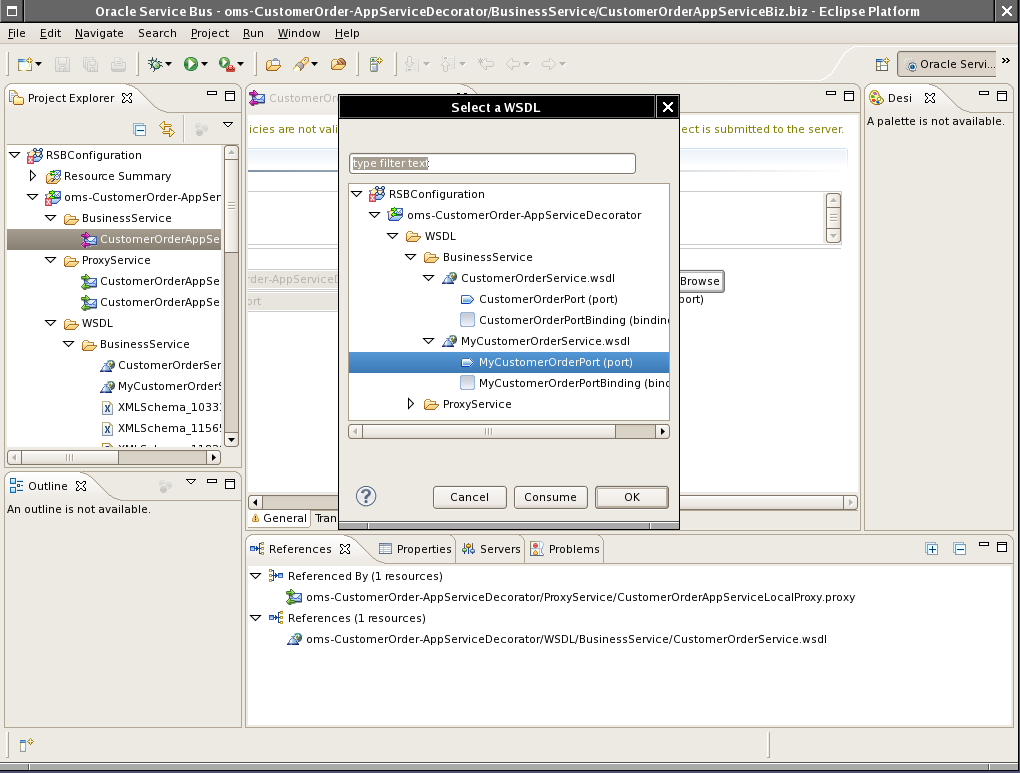Click the type filter text field

[492, 163]
